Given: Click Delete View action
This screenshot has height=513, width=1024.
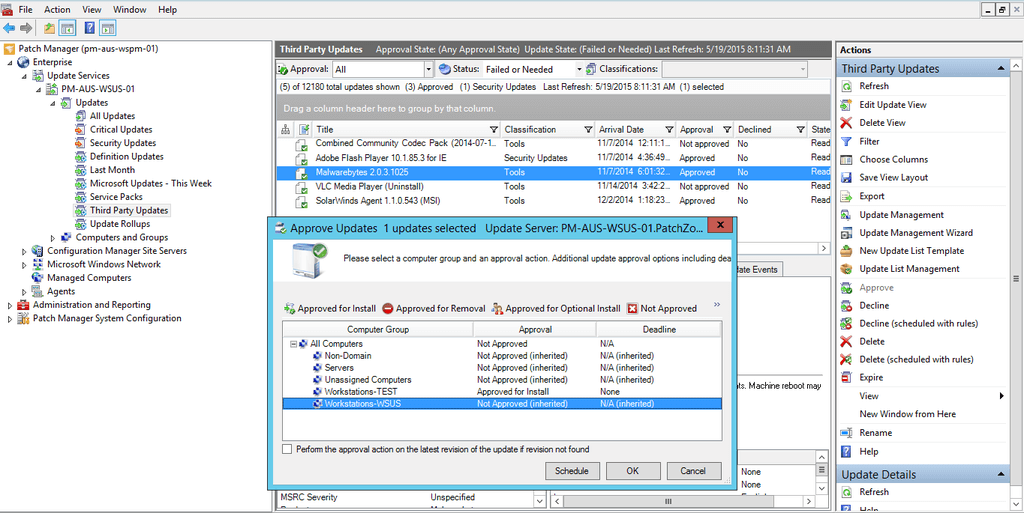Looking at the screenshot, I should [882, 123].
